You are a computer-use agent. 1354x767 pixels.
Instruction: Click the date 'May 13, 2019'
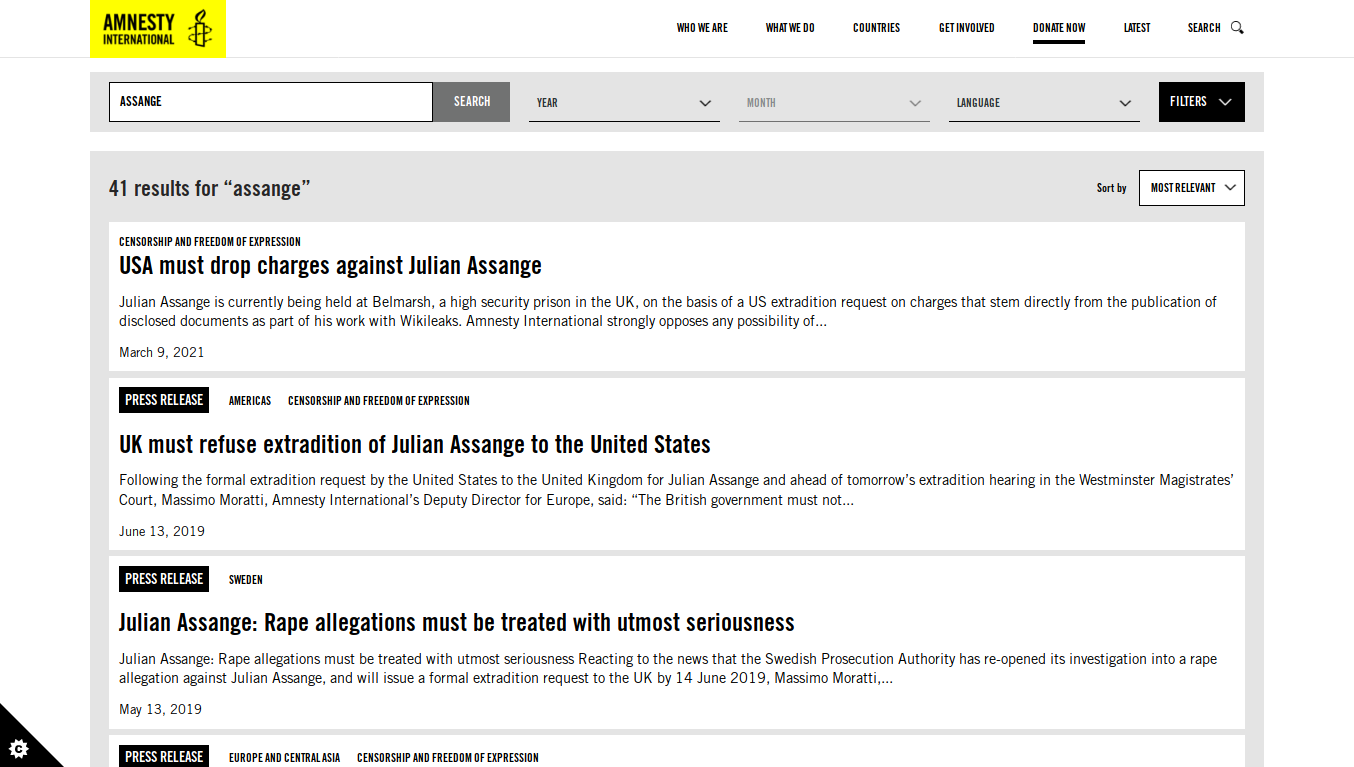pyautogui.click(x=160, y=709)
